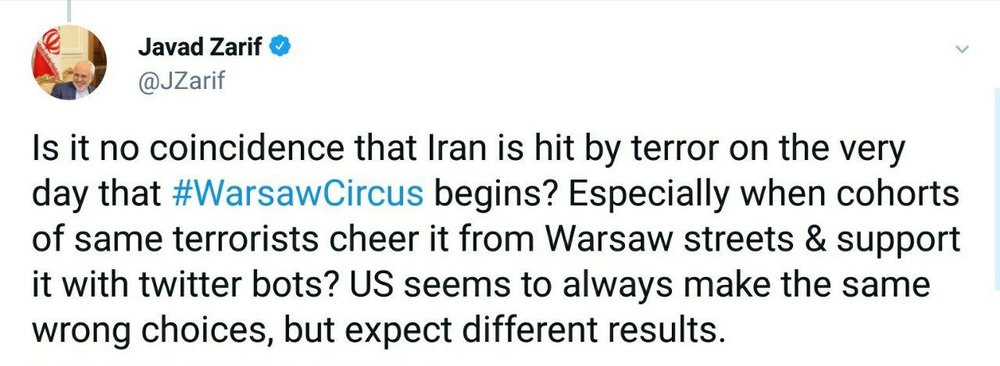
Task: Click the blue verified badge
Action: coord(281,47)
